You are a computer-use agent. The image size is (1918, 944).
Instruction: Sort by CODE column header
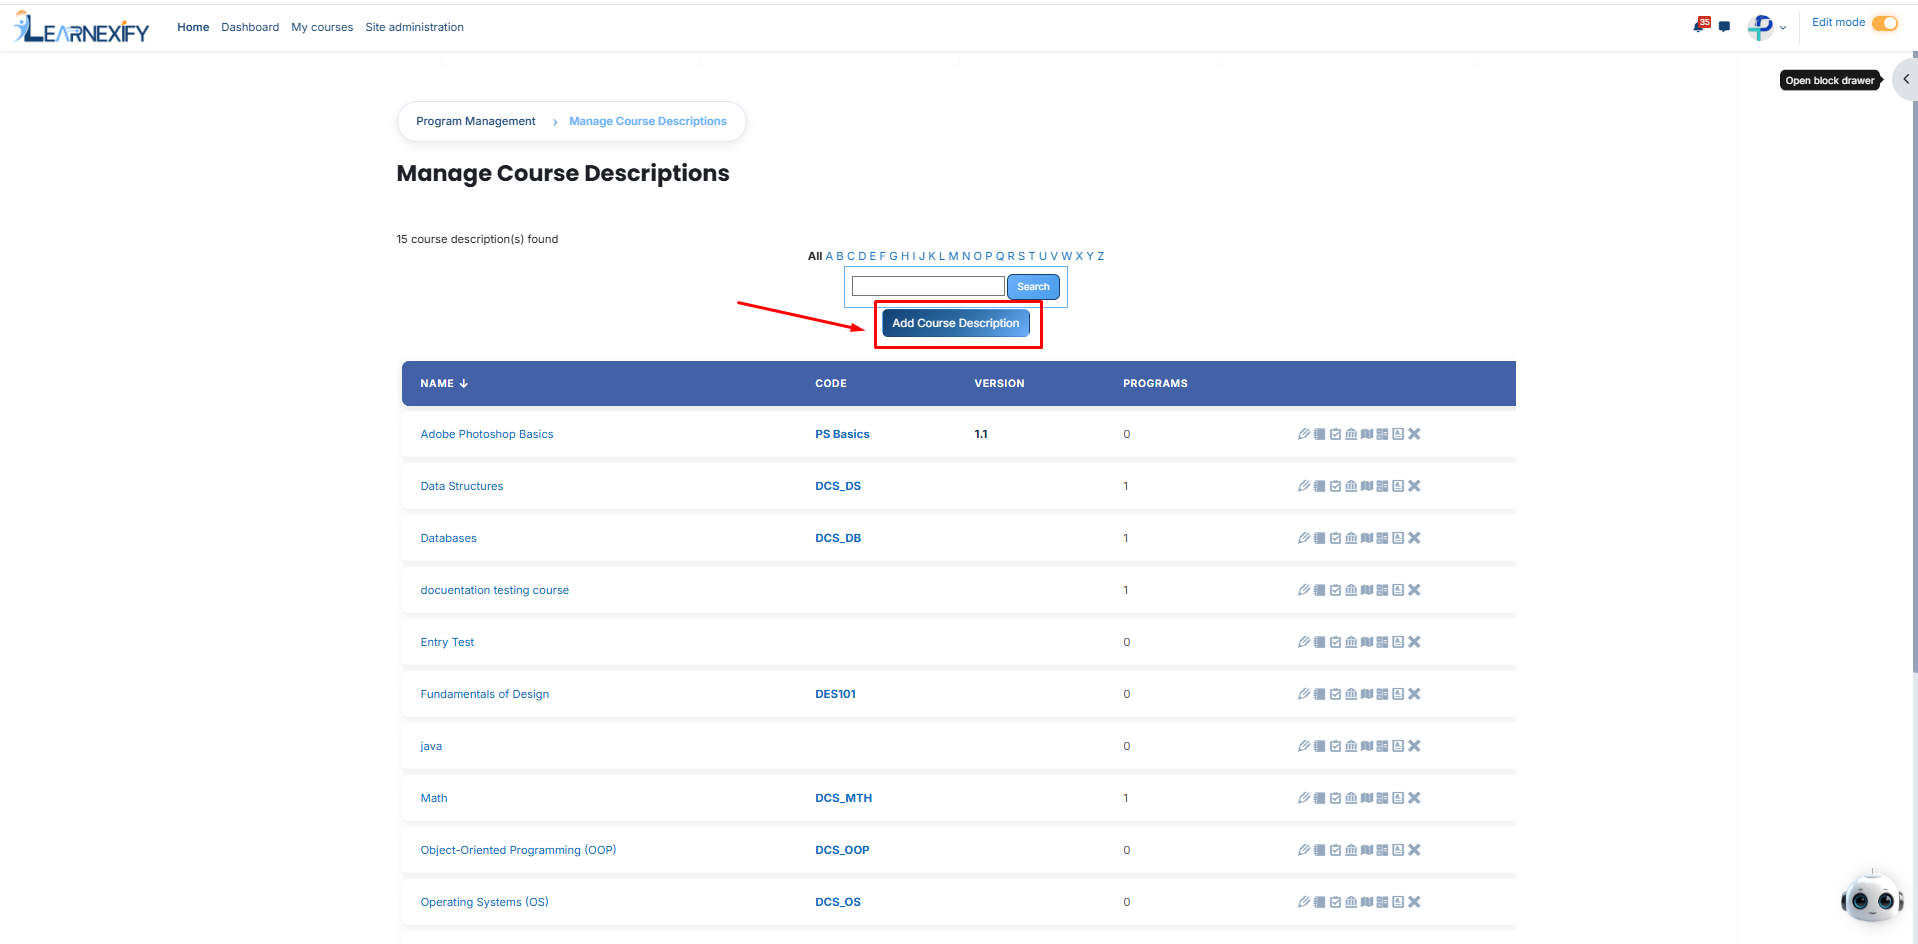point(831,383)
